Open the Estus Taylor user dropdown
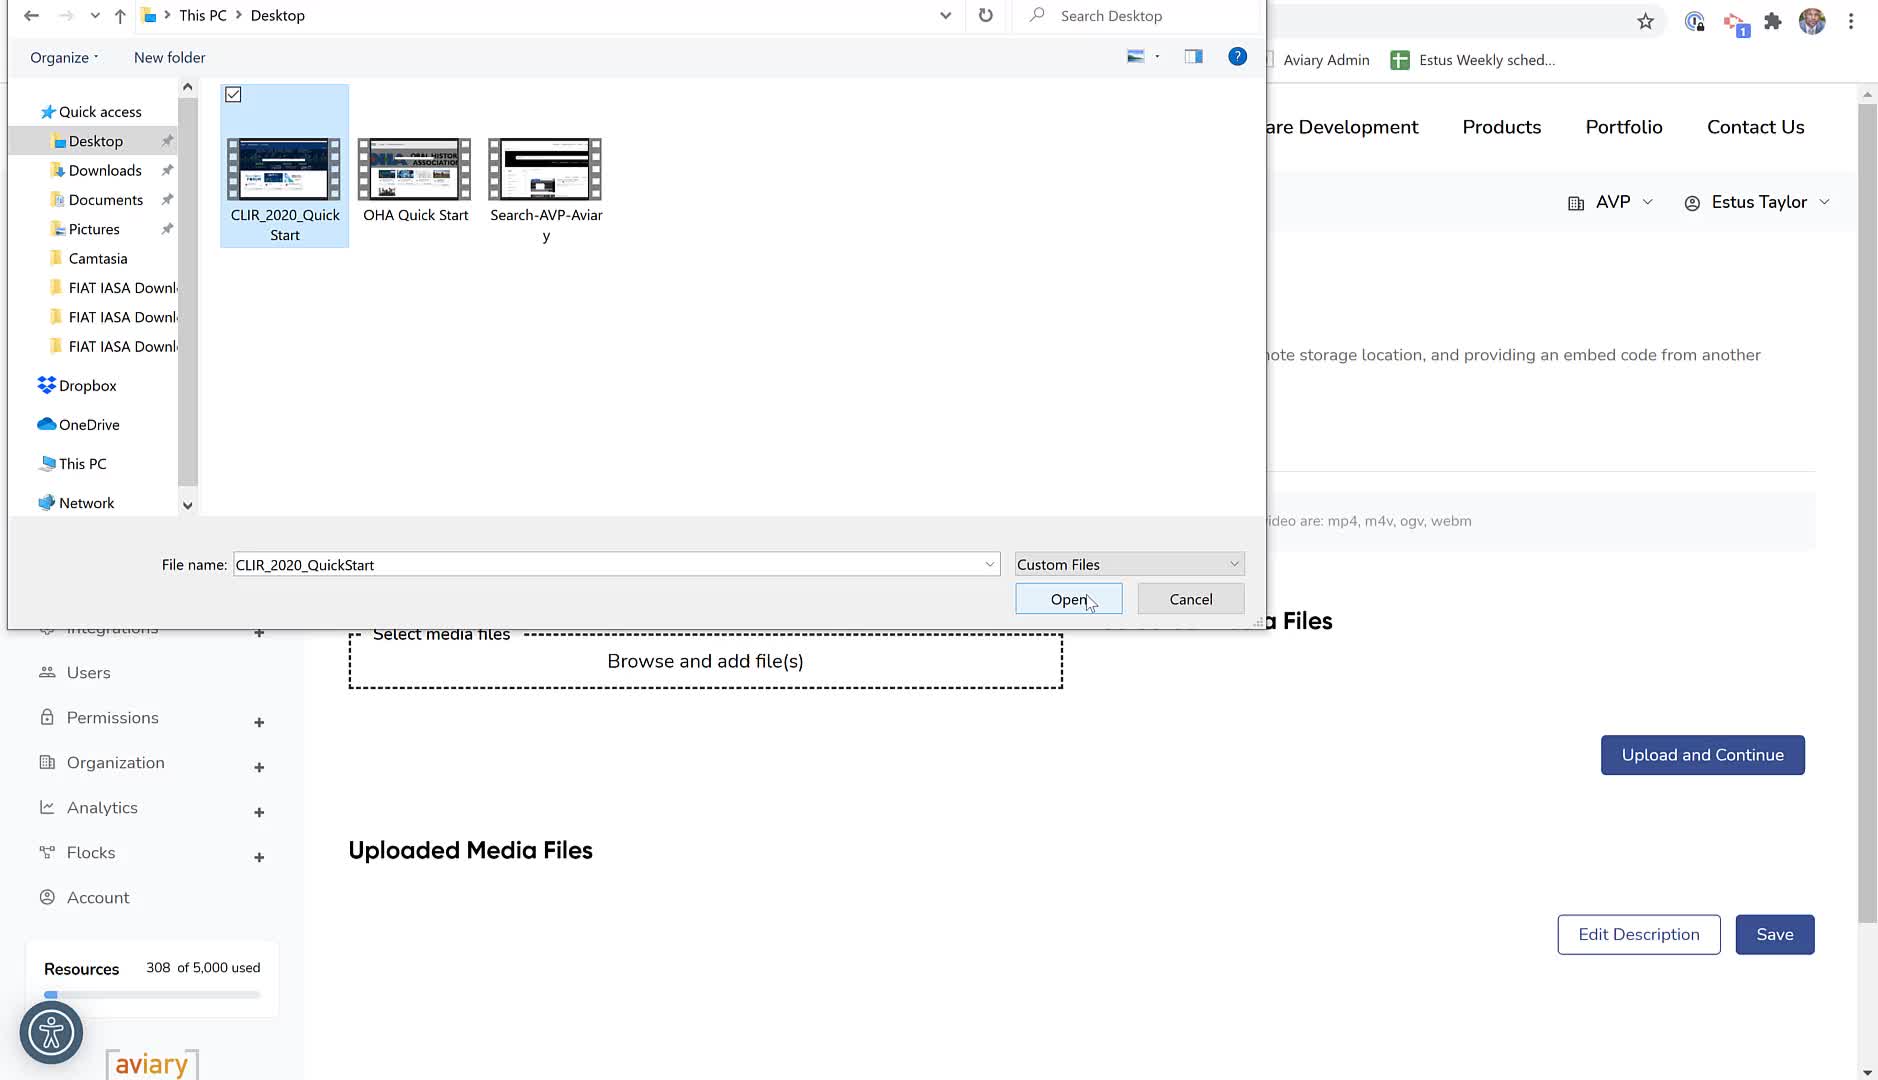 point(1757,202)
